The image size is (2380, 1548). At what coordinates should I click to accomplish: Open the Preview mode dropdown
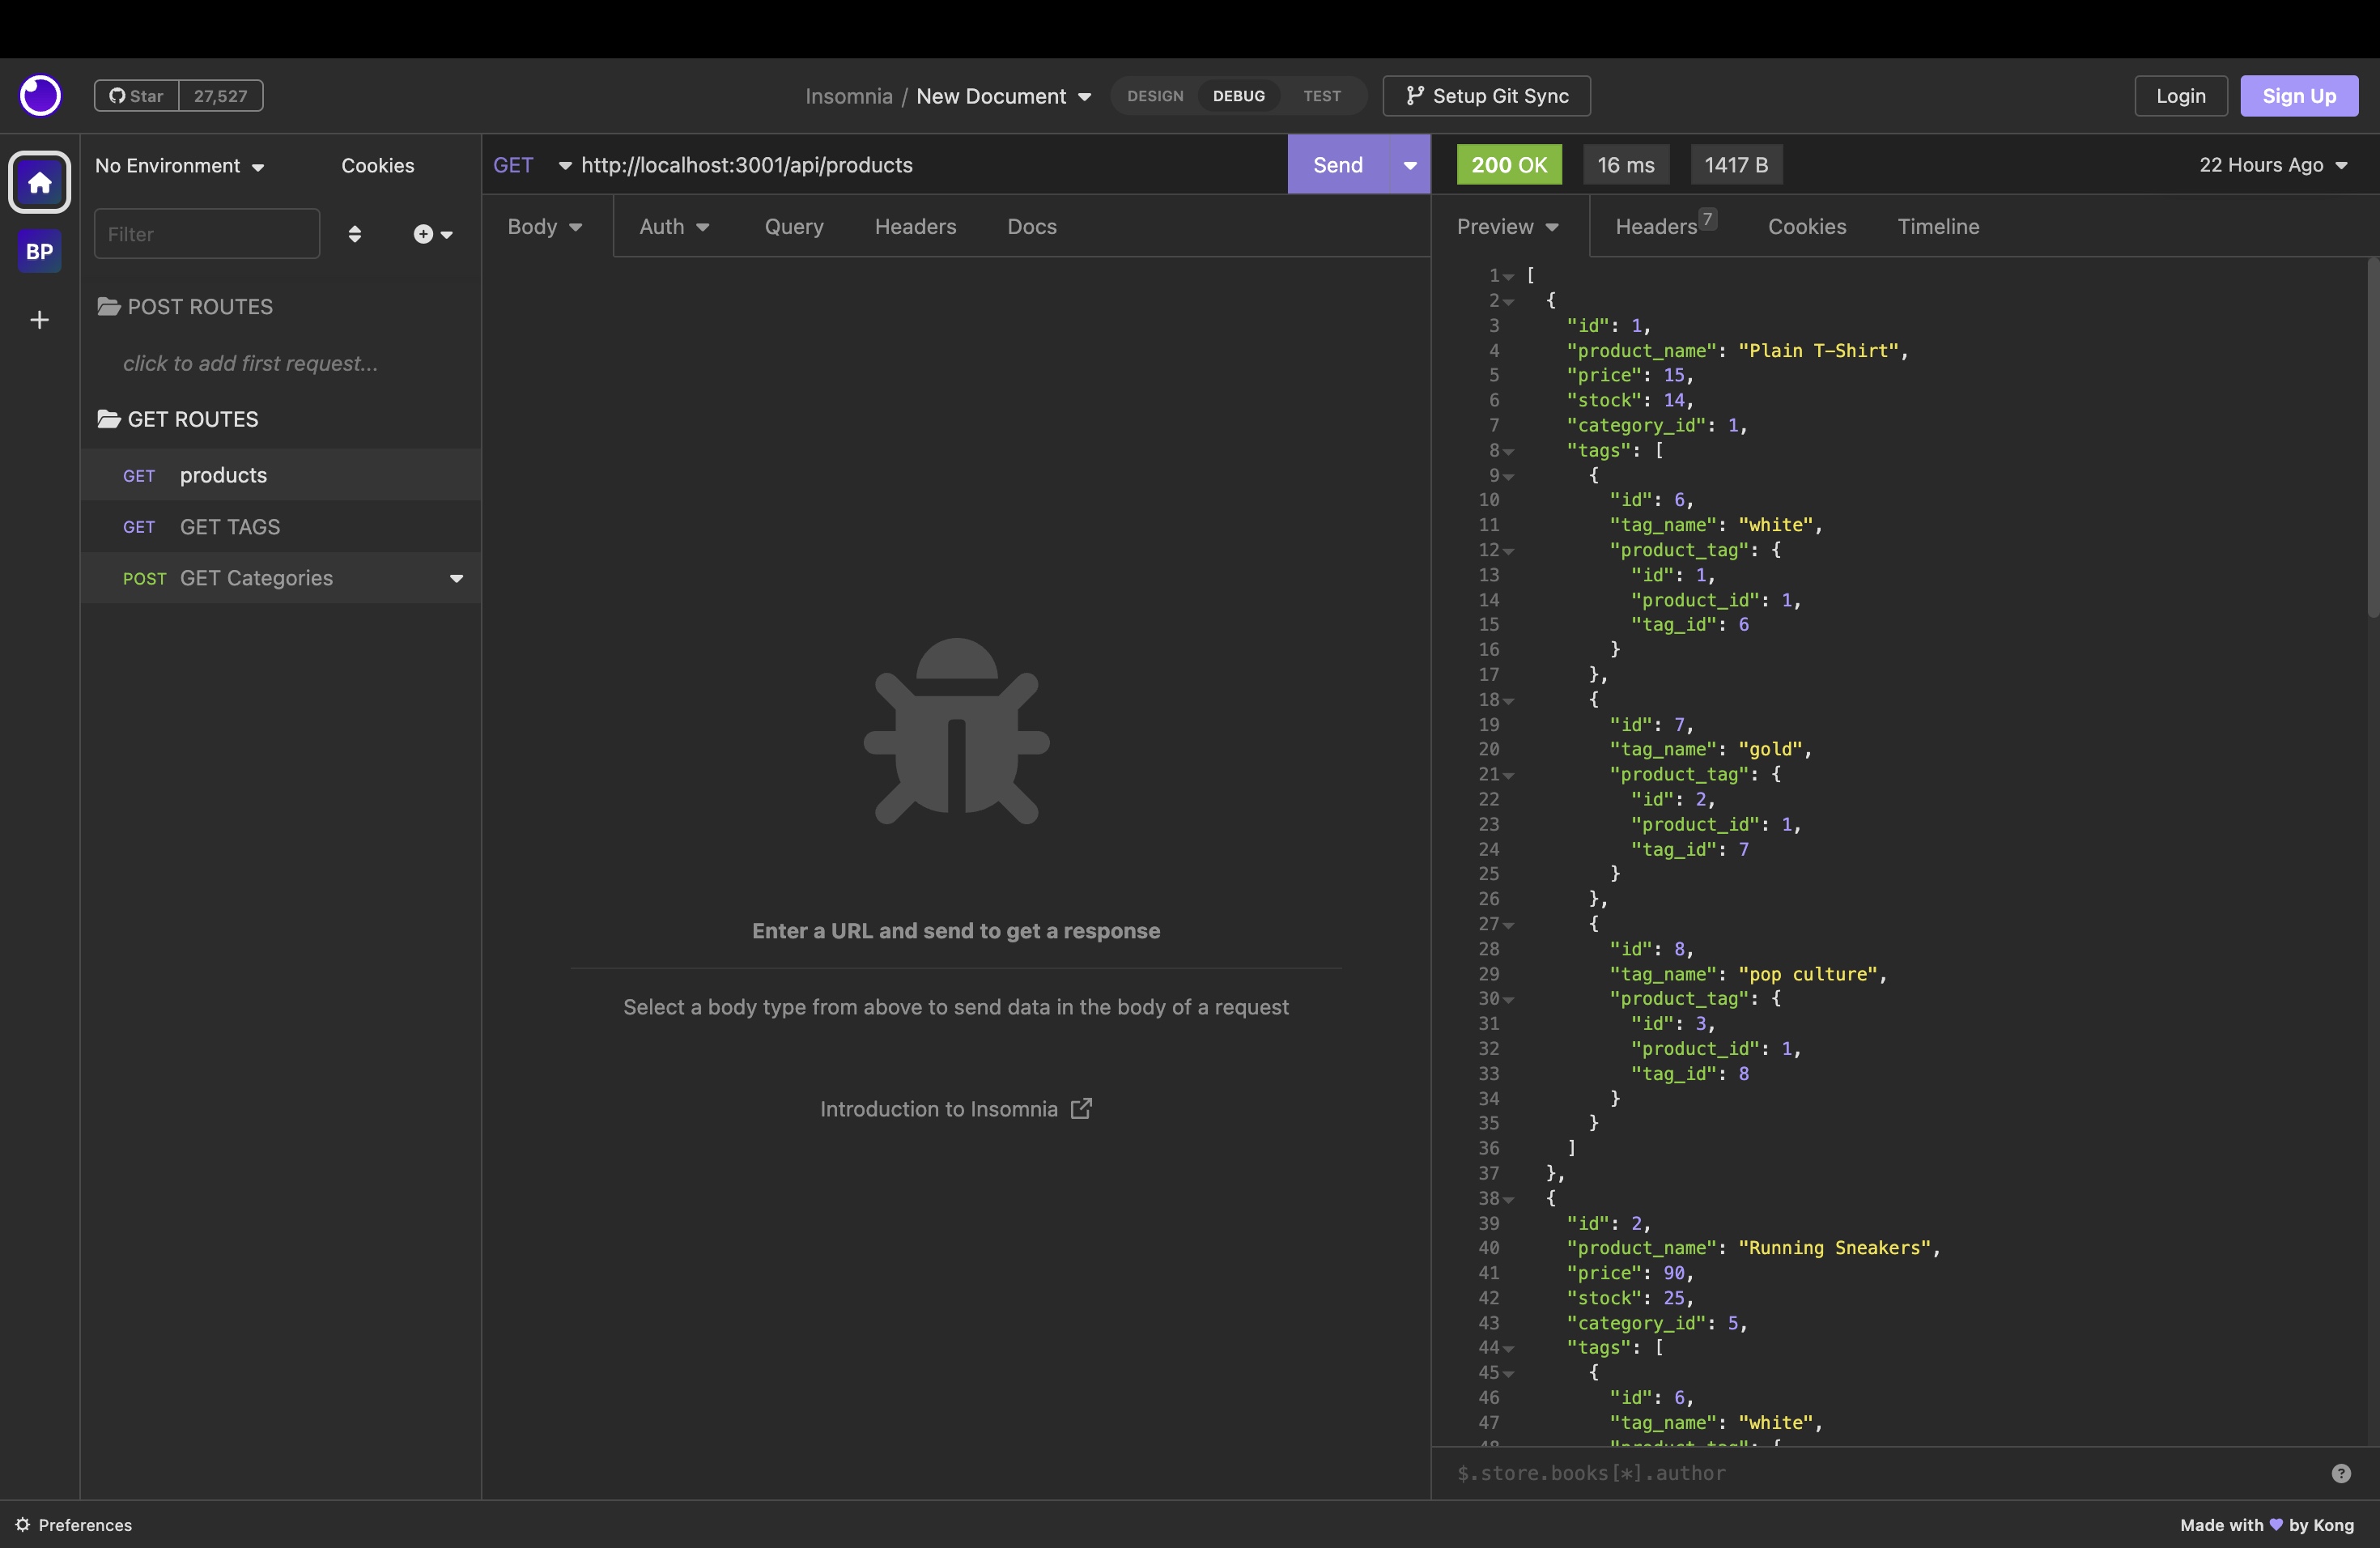point(1508,227)
